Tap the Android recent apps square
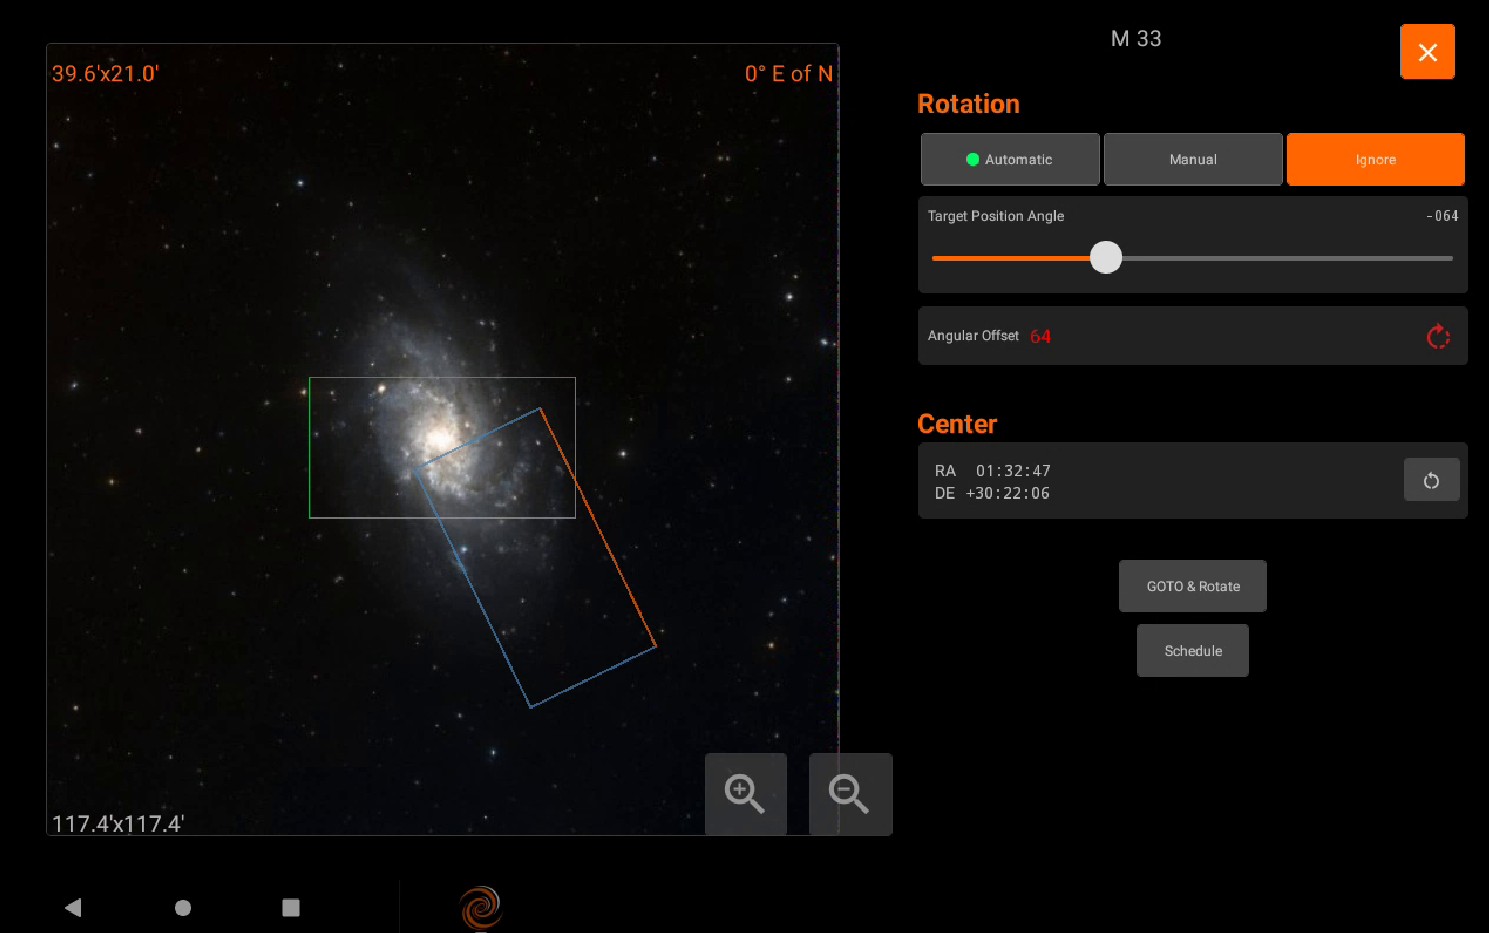The image size is (1489, 933). (x=291, y=907)
